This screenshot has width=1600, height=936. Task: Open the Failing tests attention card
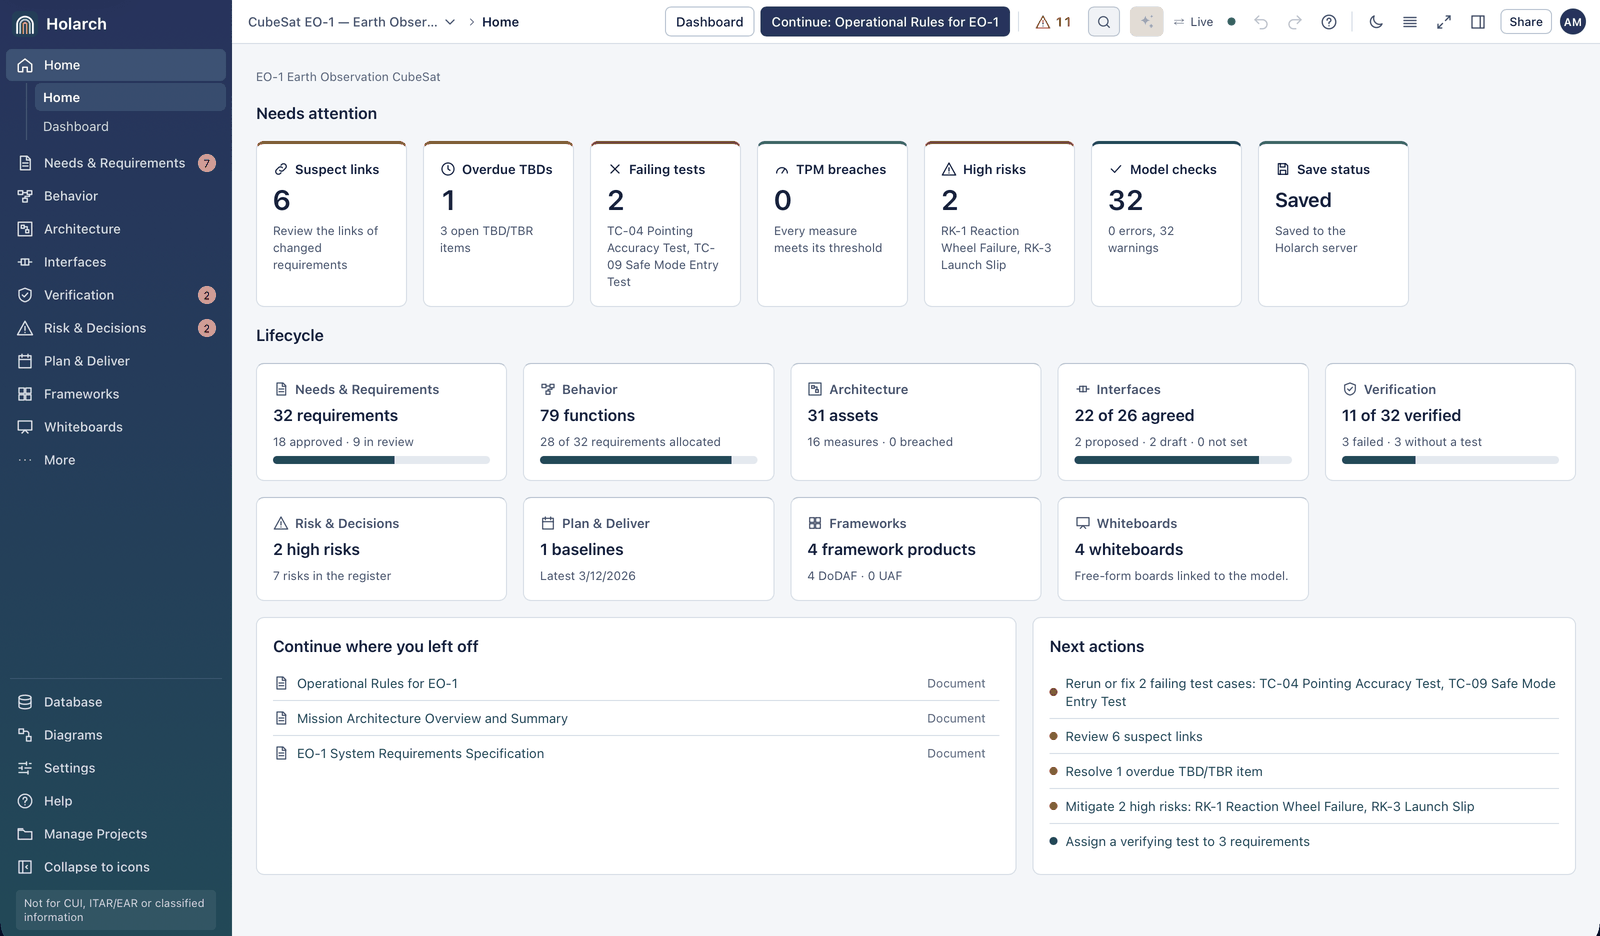665,224
